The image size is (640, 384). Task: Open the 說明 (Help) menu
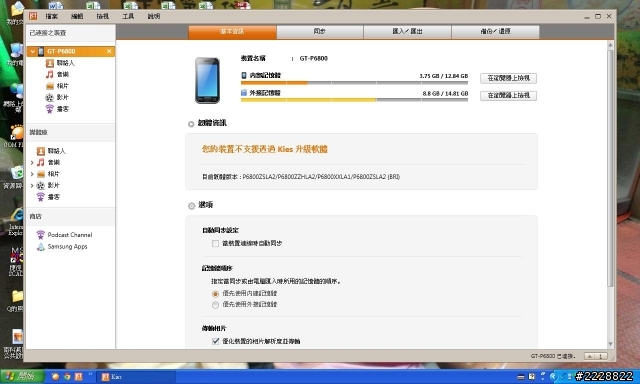[x=153, y=16]
